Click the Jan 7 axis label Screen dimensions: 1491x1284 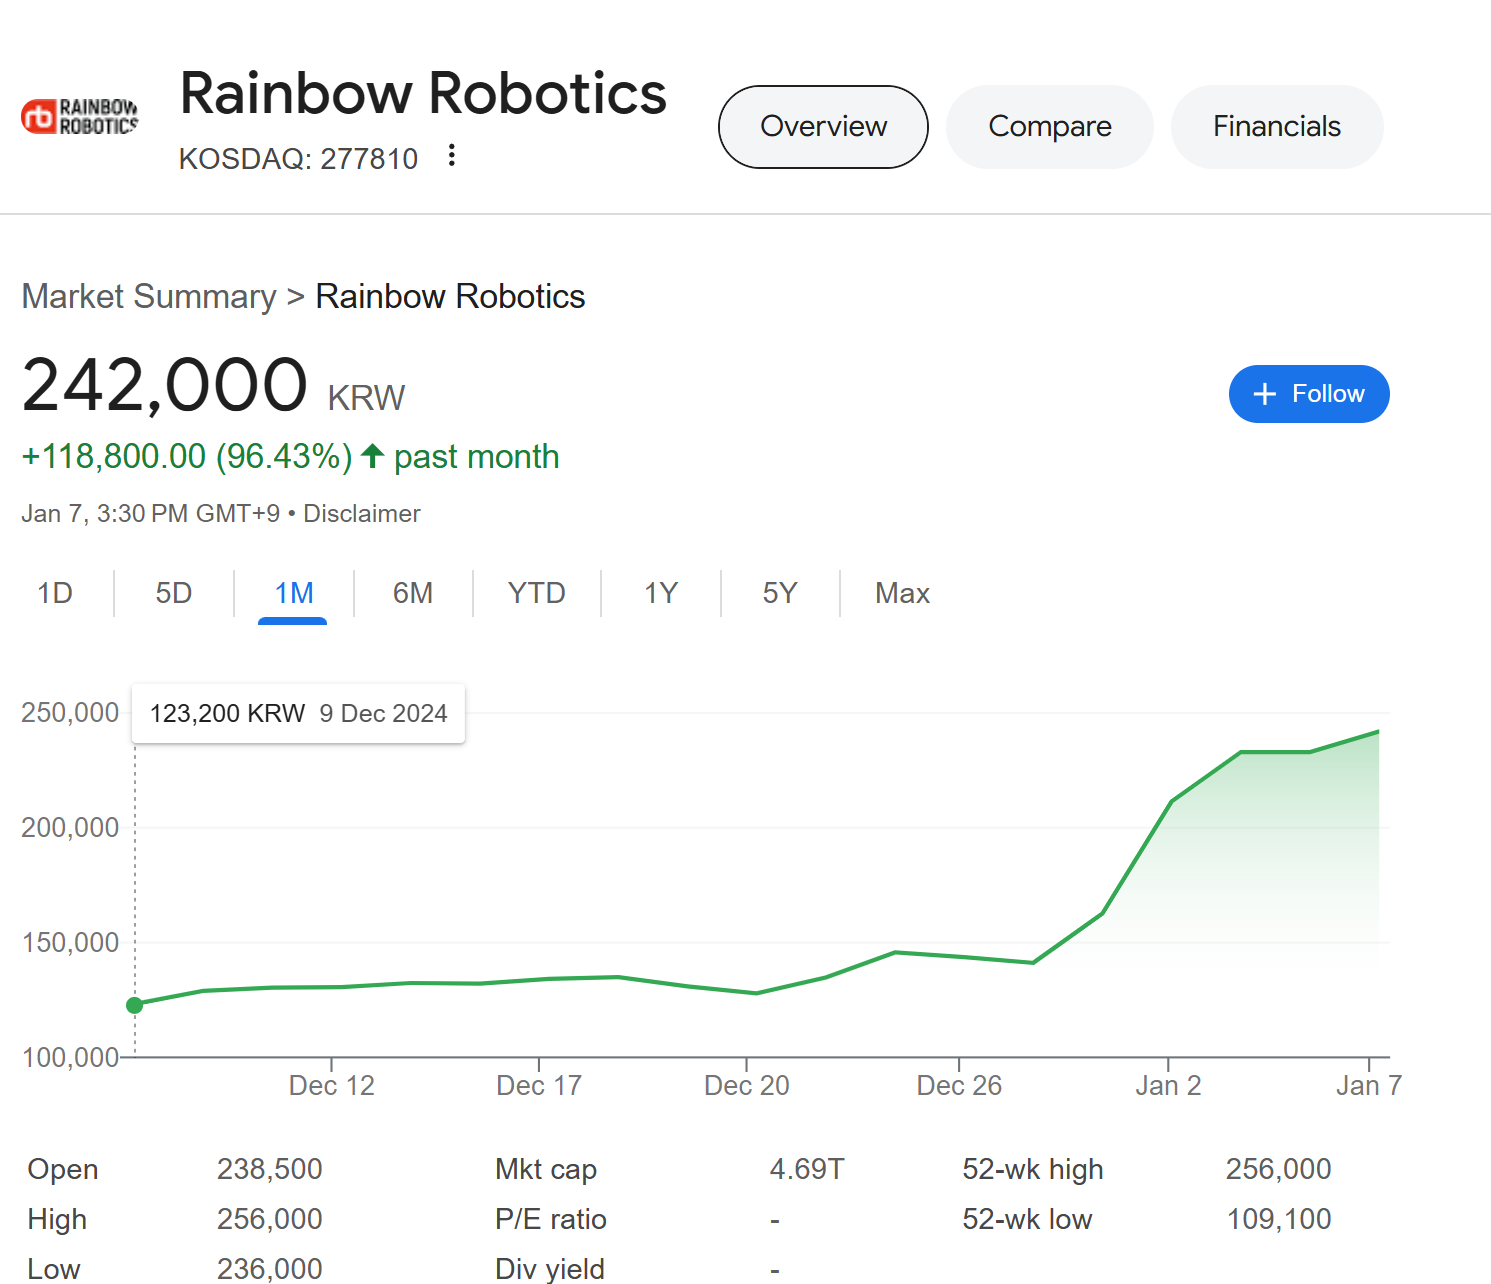pyautogui.click(x=1369, y=1086)
